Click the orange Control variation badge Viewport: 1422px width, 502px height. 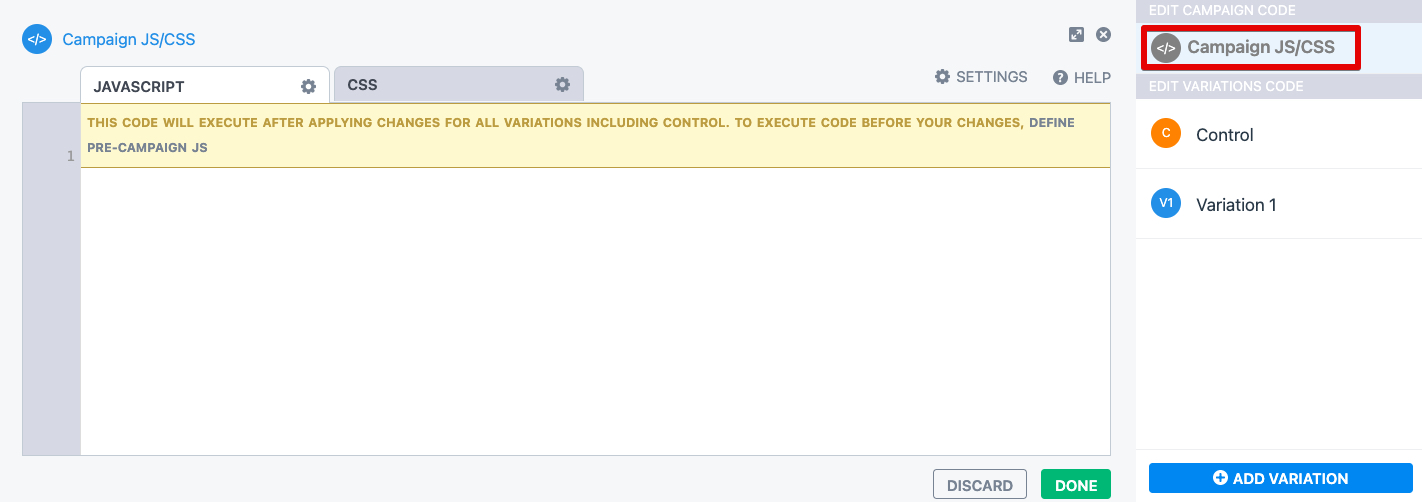pos(1166,134)
